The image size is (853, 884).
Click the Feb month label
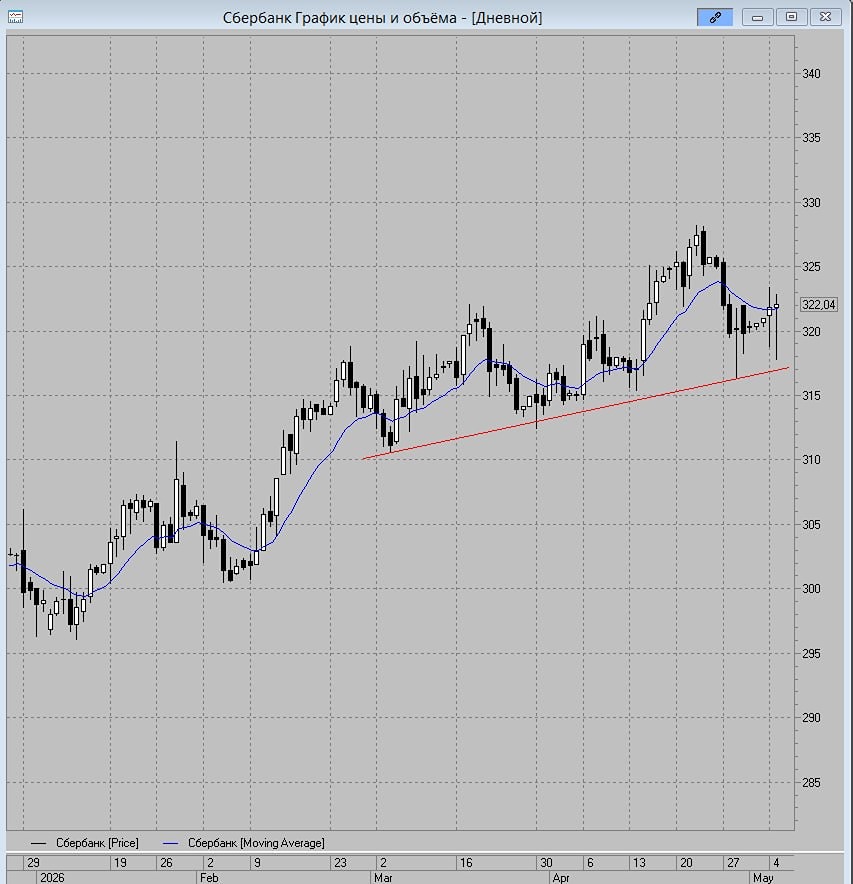(x=209, y=878)
